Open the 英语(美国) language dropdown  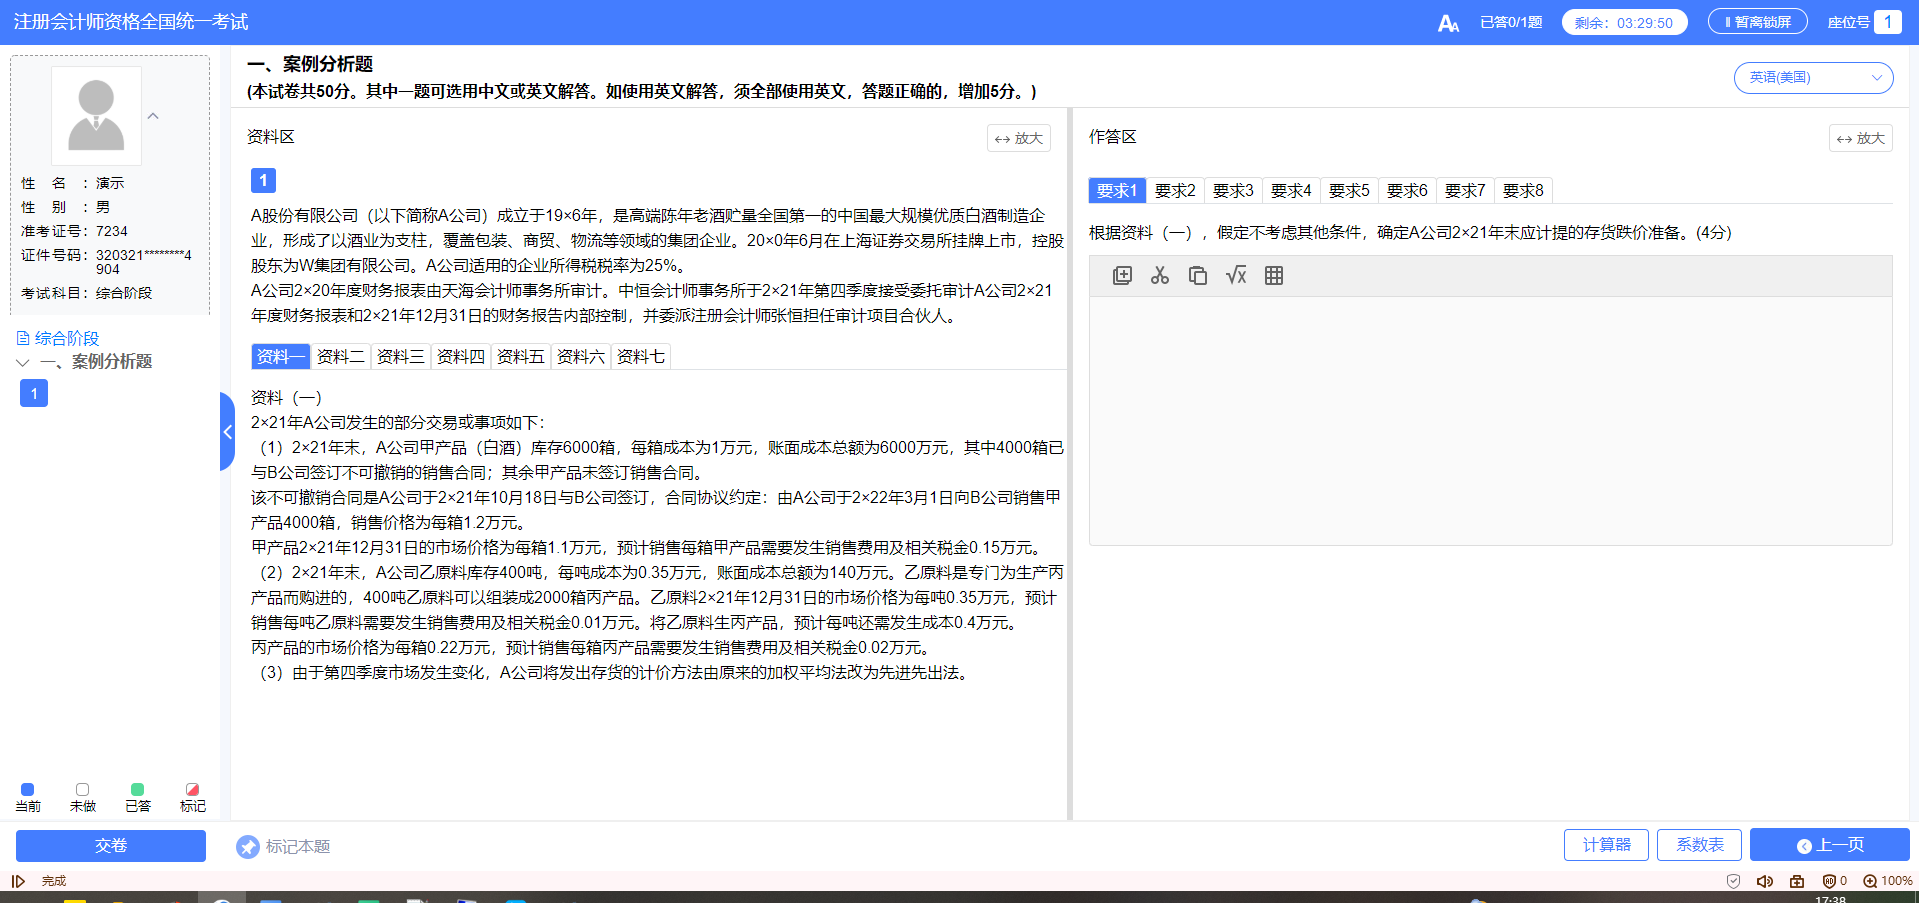[1812, 77]
